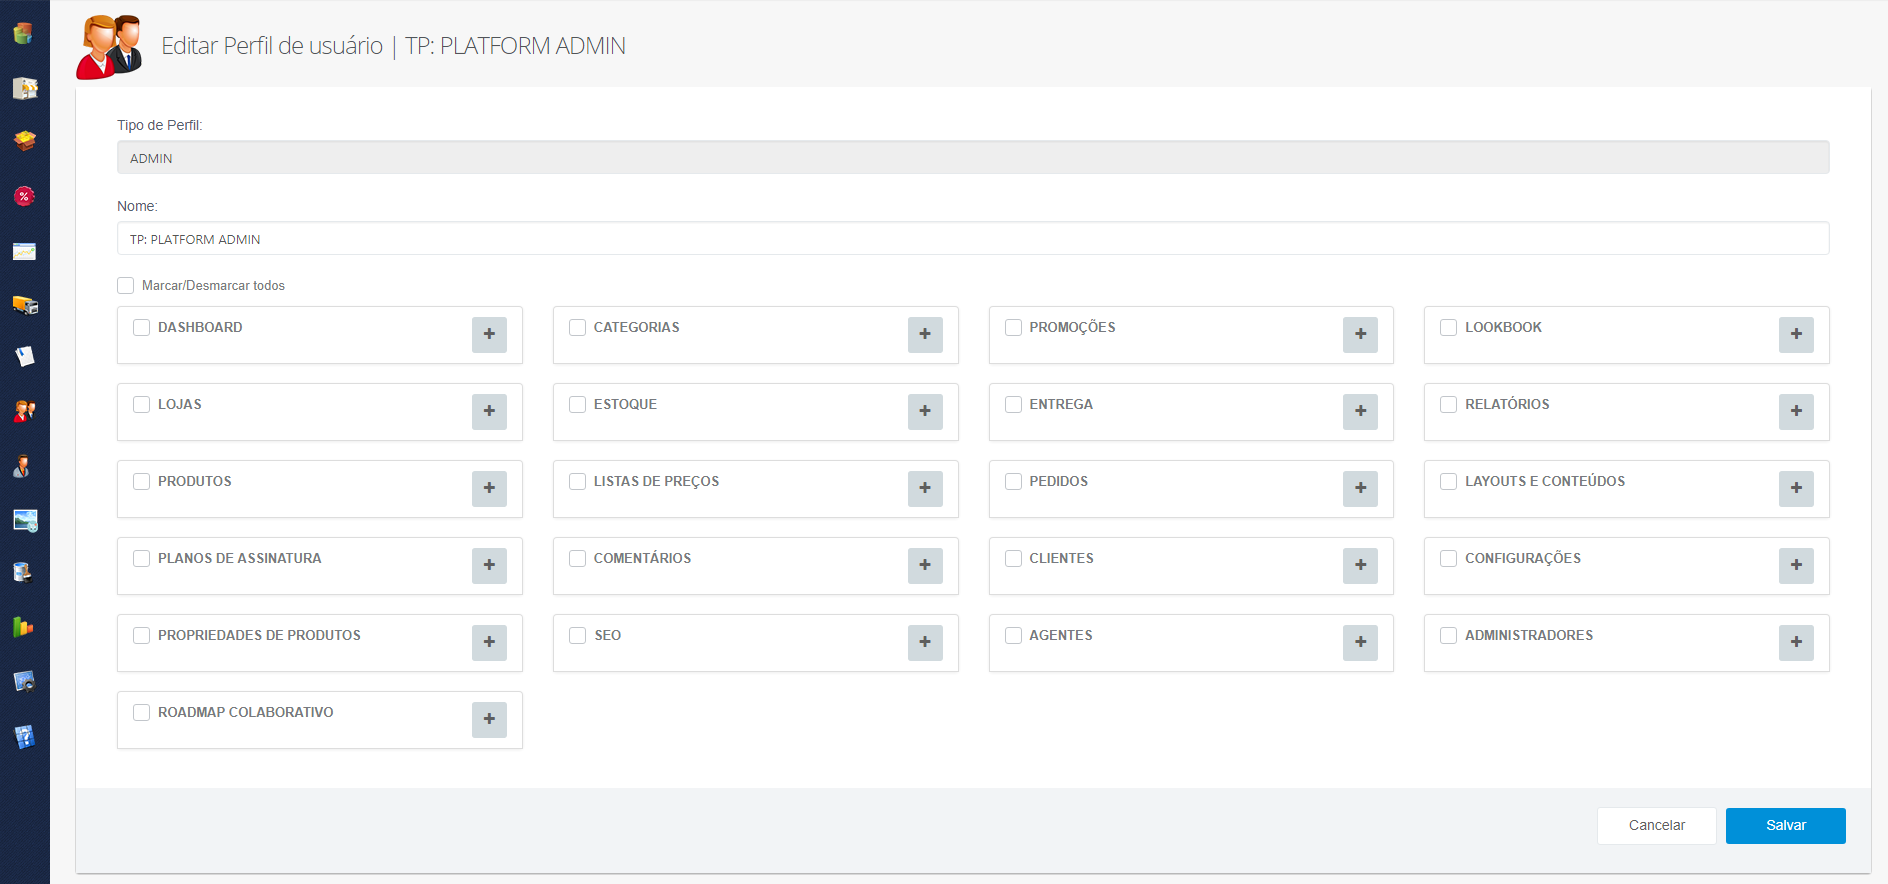Screen dimensions: 1888x884
Task: Open the bar chart reports icon
Action: point(24,627)
